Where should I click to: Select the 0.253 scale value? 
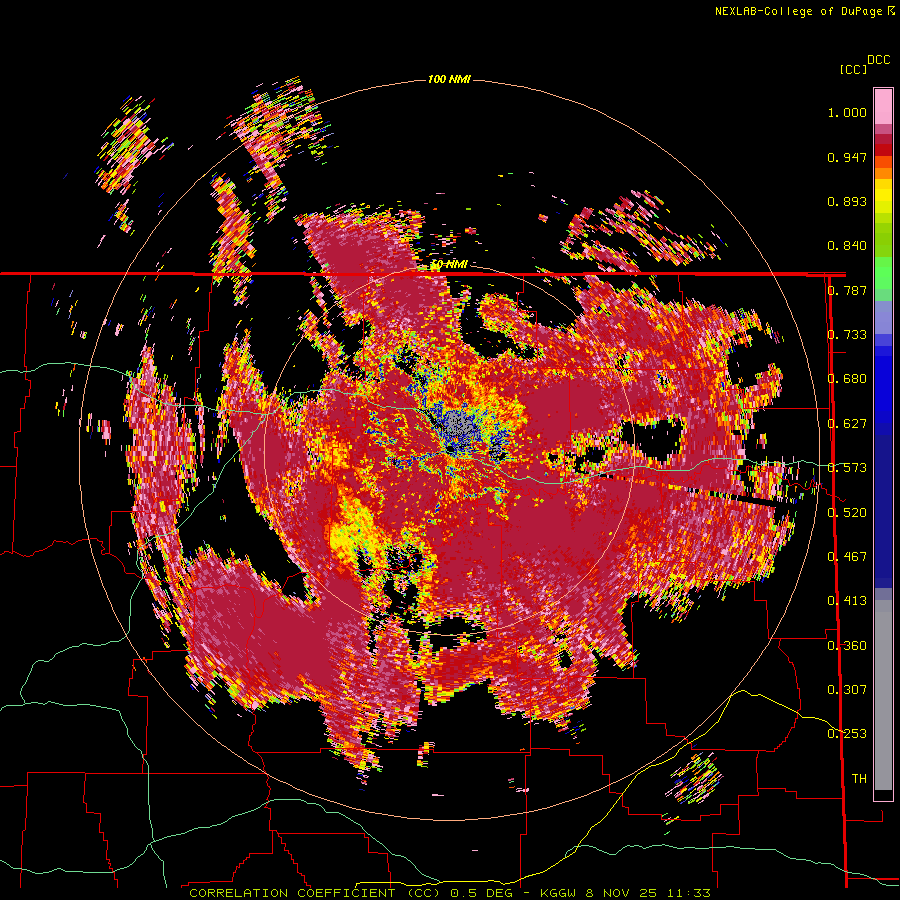pos(847,734)
